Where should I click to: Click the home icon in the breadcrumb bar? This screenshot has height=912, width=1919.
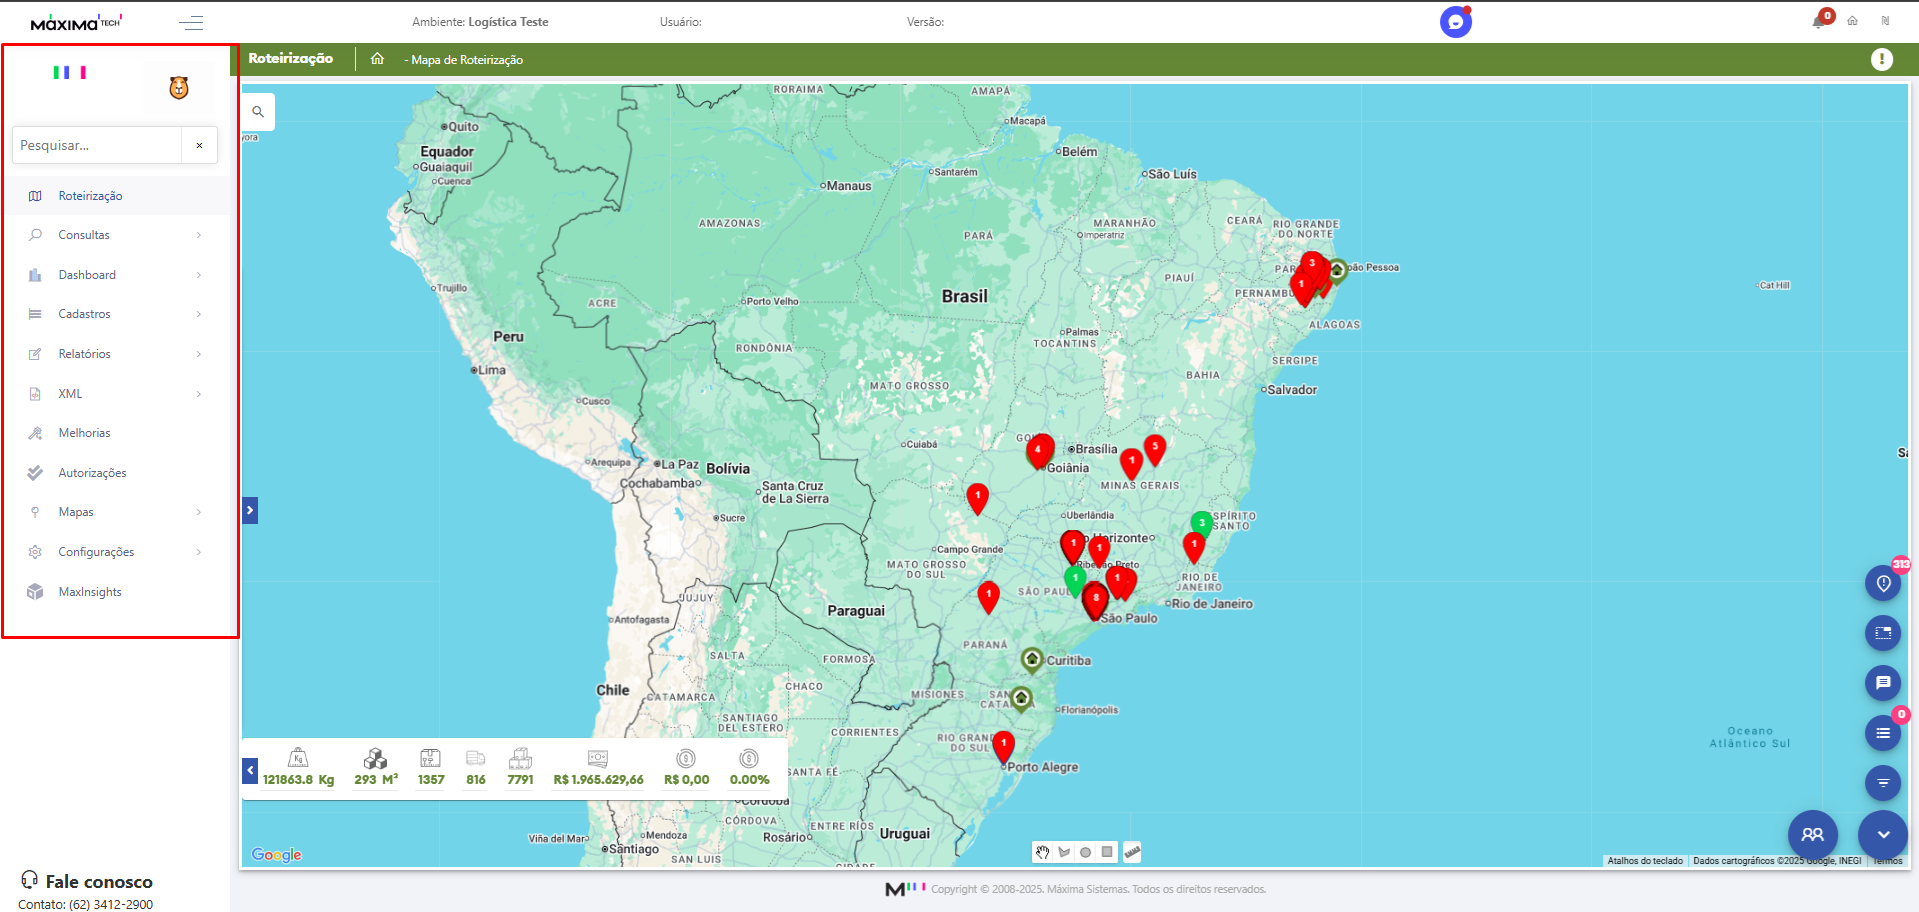pos(377,59)
